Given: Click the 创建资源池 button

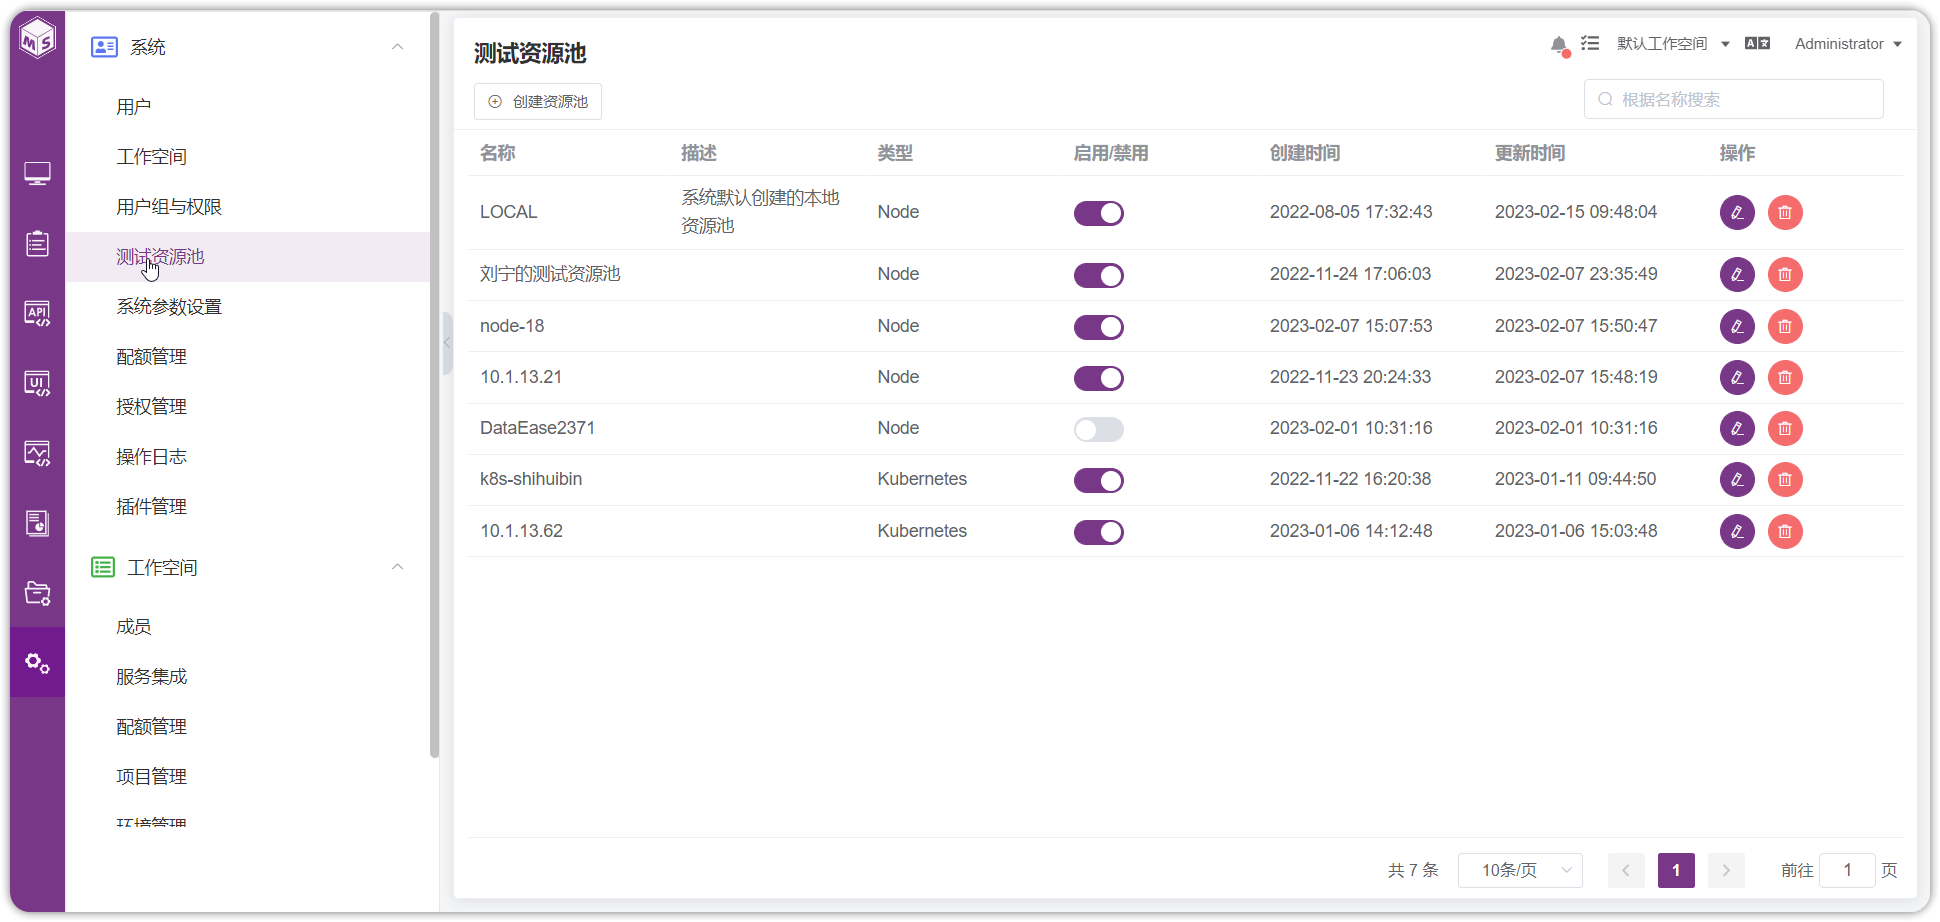Looking at the screenshot, I should [538, 102].
